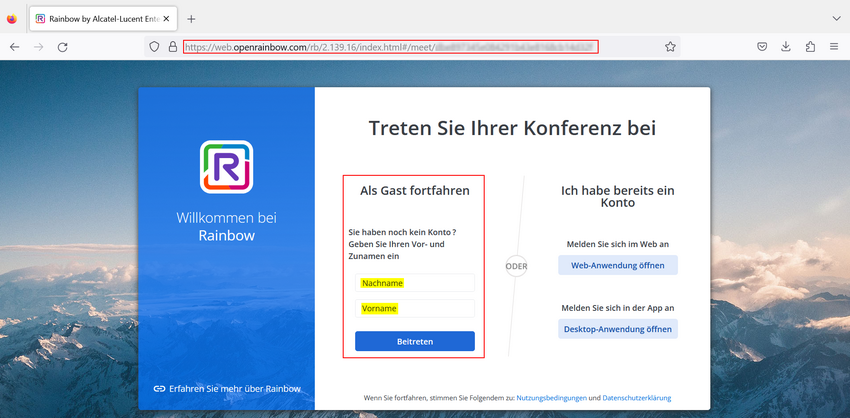
Task: Open the tracking protection shield icon
Action: [154, 47]
